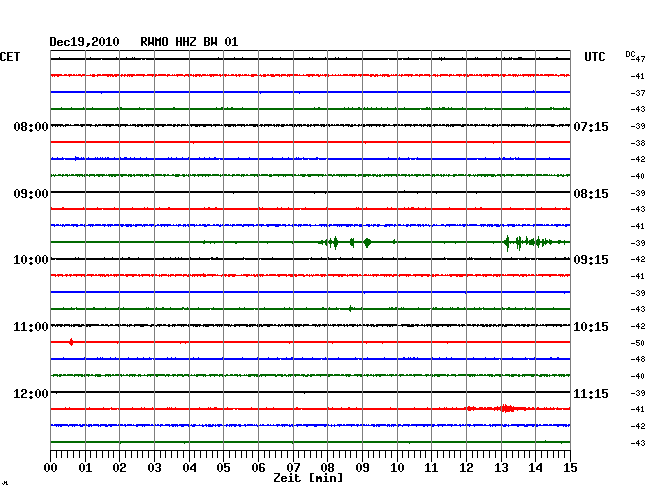Click x-axis minute label 12
Viewport: 650px width, 494px height.
pos(466,467)
